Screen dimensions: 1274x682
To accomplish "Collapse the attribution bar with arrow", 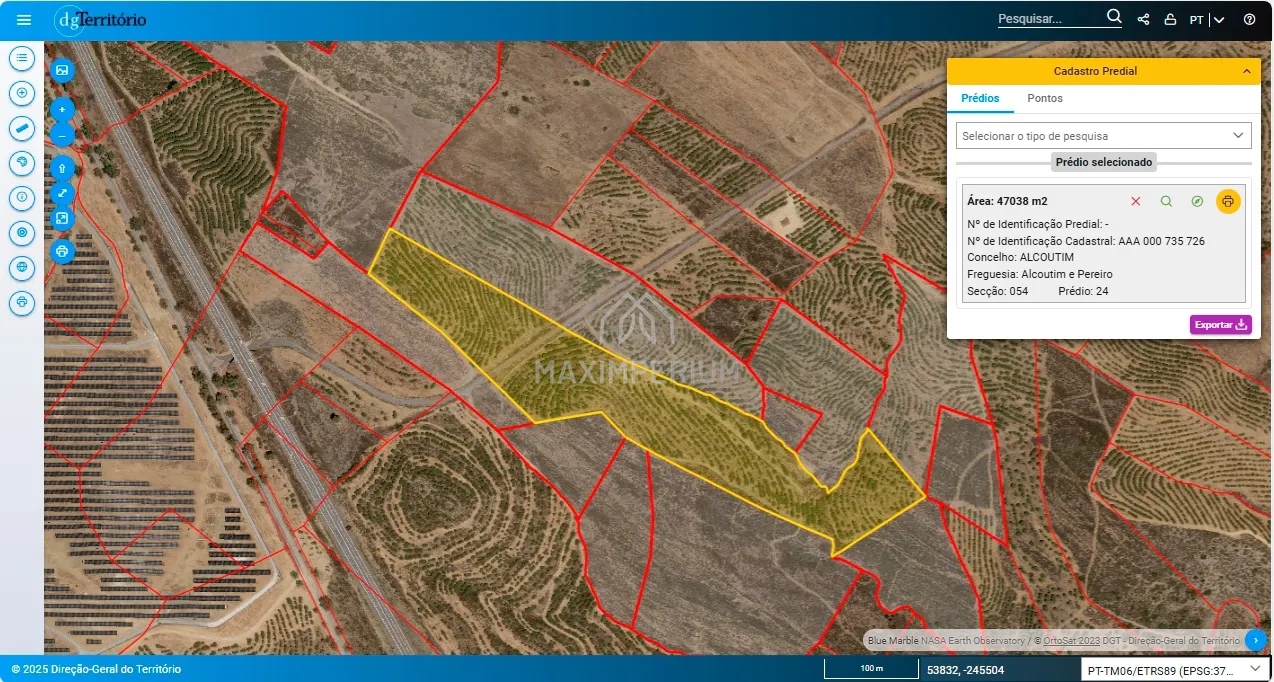I will [x=1256, y=640].
